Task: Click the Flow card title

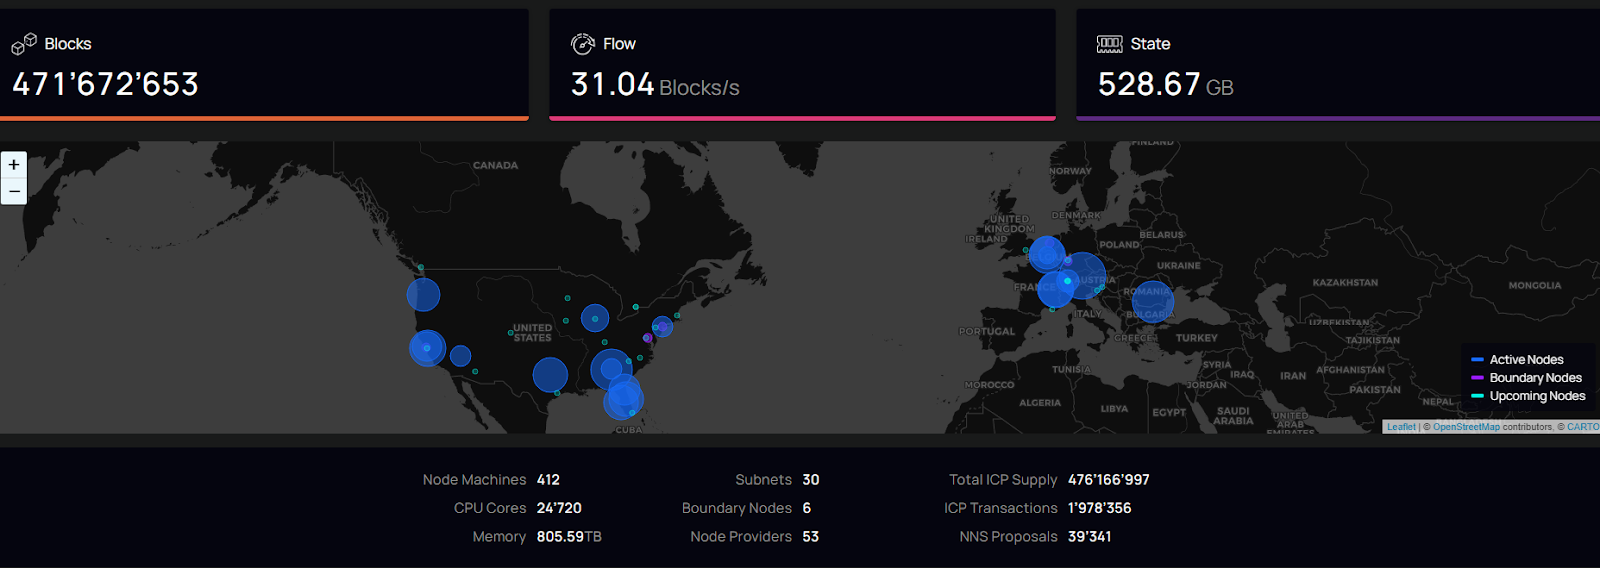Action: point(619,44)
